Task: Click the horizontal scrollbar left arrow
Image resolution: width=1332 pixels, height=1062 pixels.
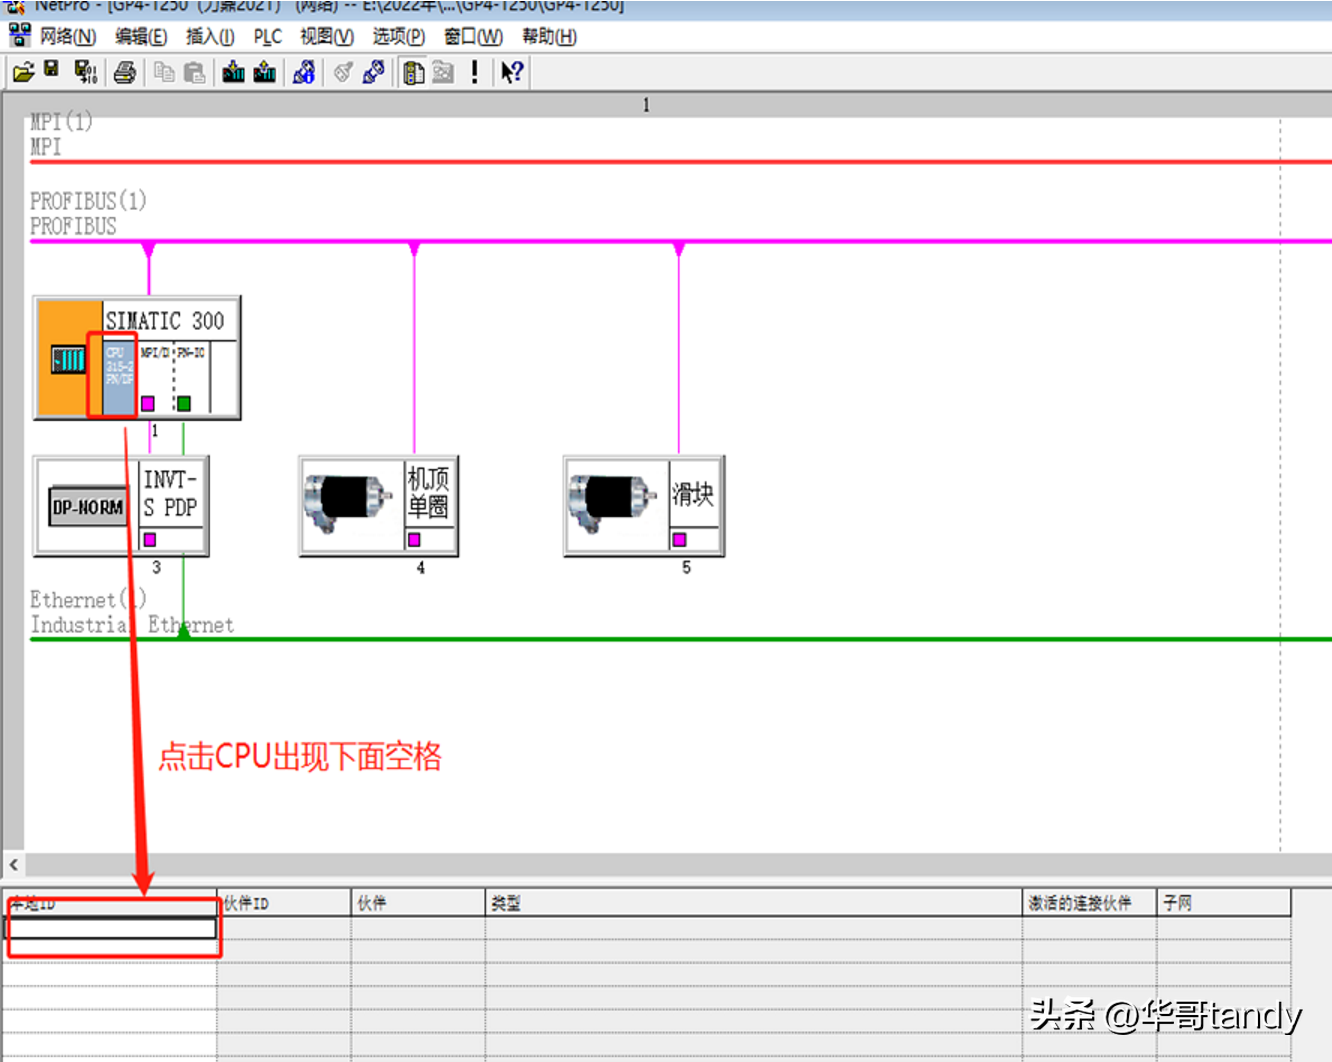Action: 14,865
